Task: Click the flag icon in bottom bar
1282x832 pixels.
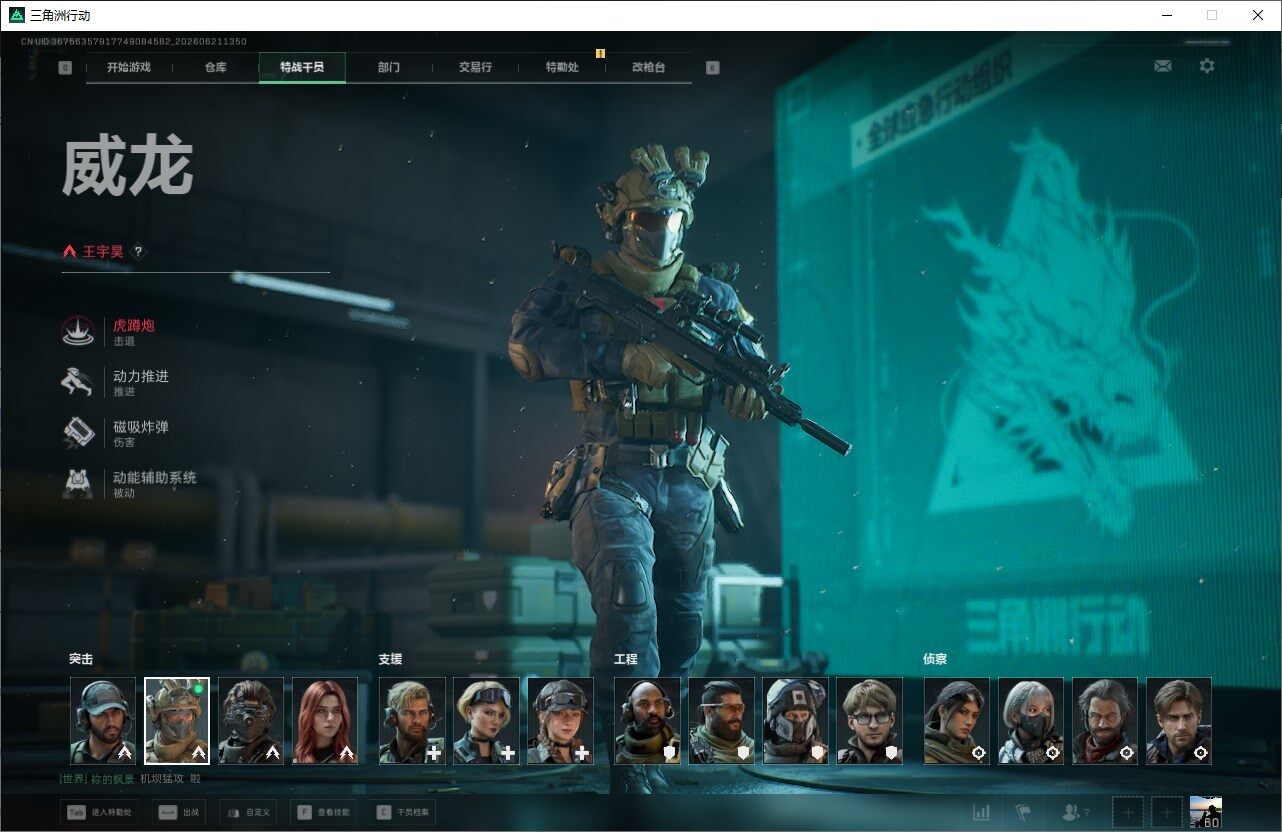Action: 1023,813
